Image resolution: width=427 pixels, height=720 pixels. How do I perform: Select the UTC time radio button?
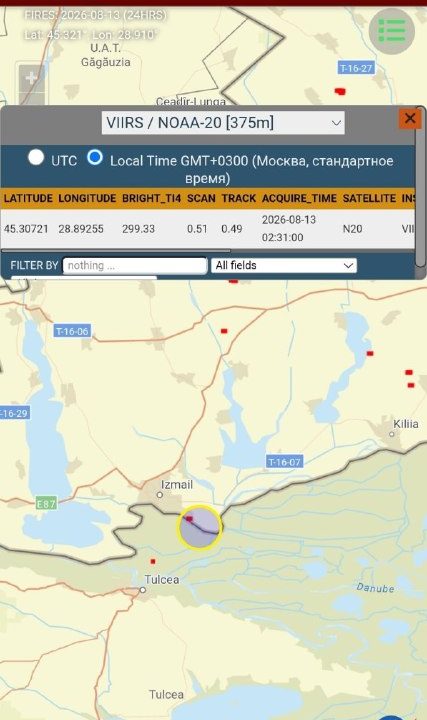click(36, 157)
